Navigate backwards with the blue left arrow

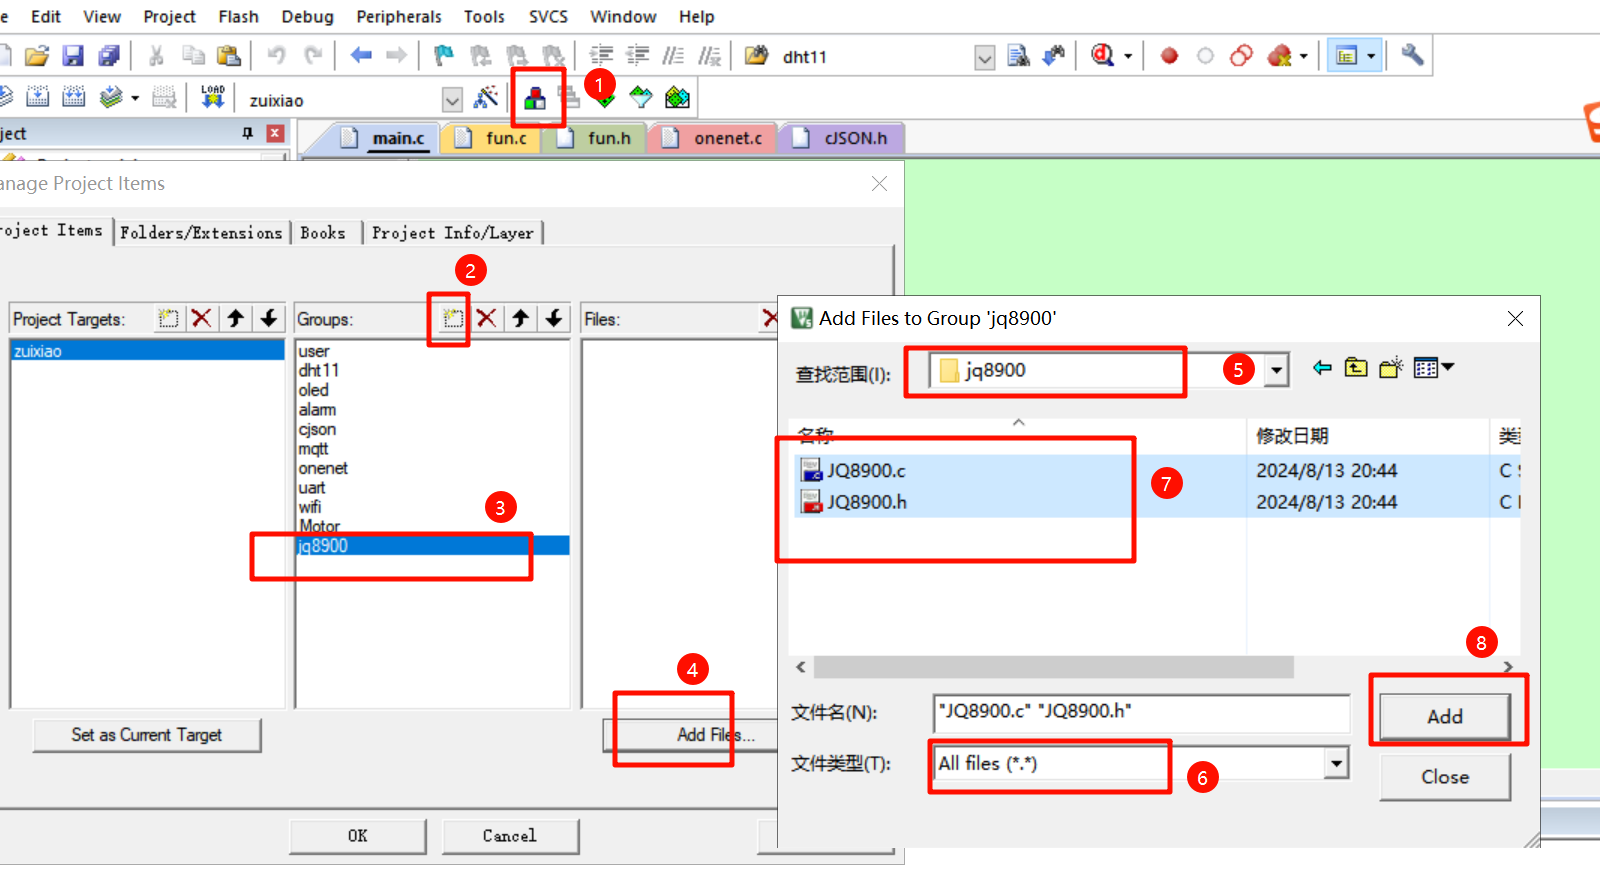(361, 55)
